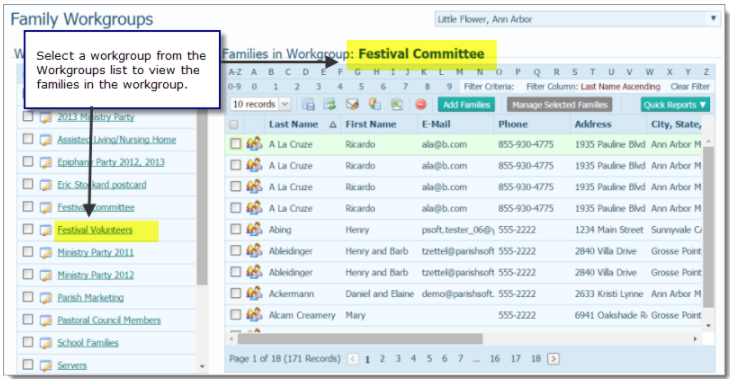730x379 pixels.
Task: Click edit icon beside Pastoral Council Members
Action: coord(46,320)
